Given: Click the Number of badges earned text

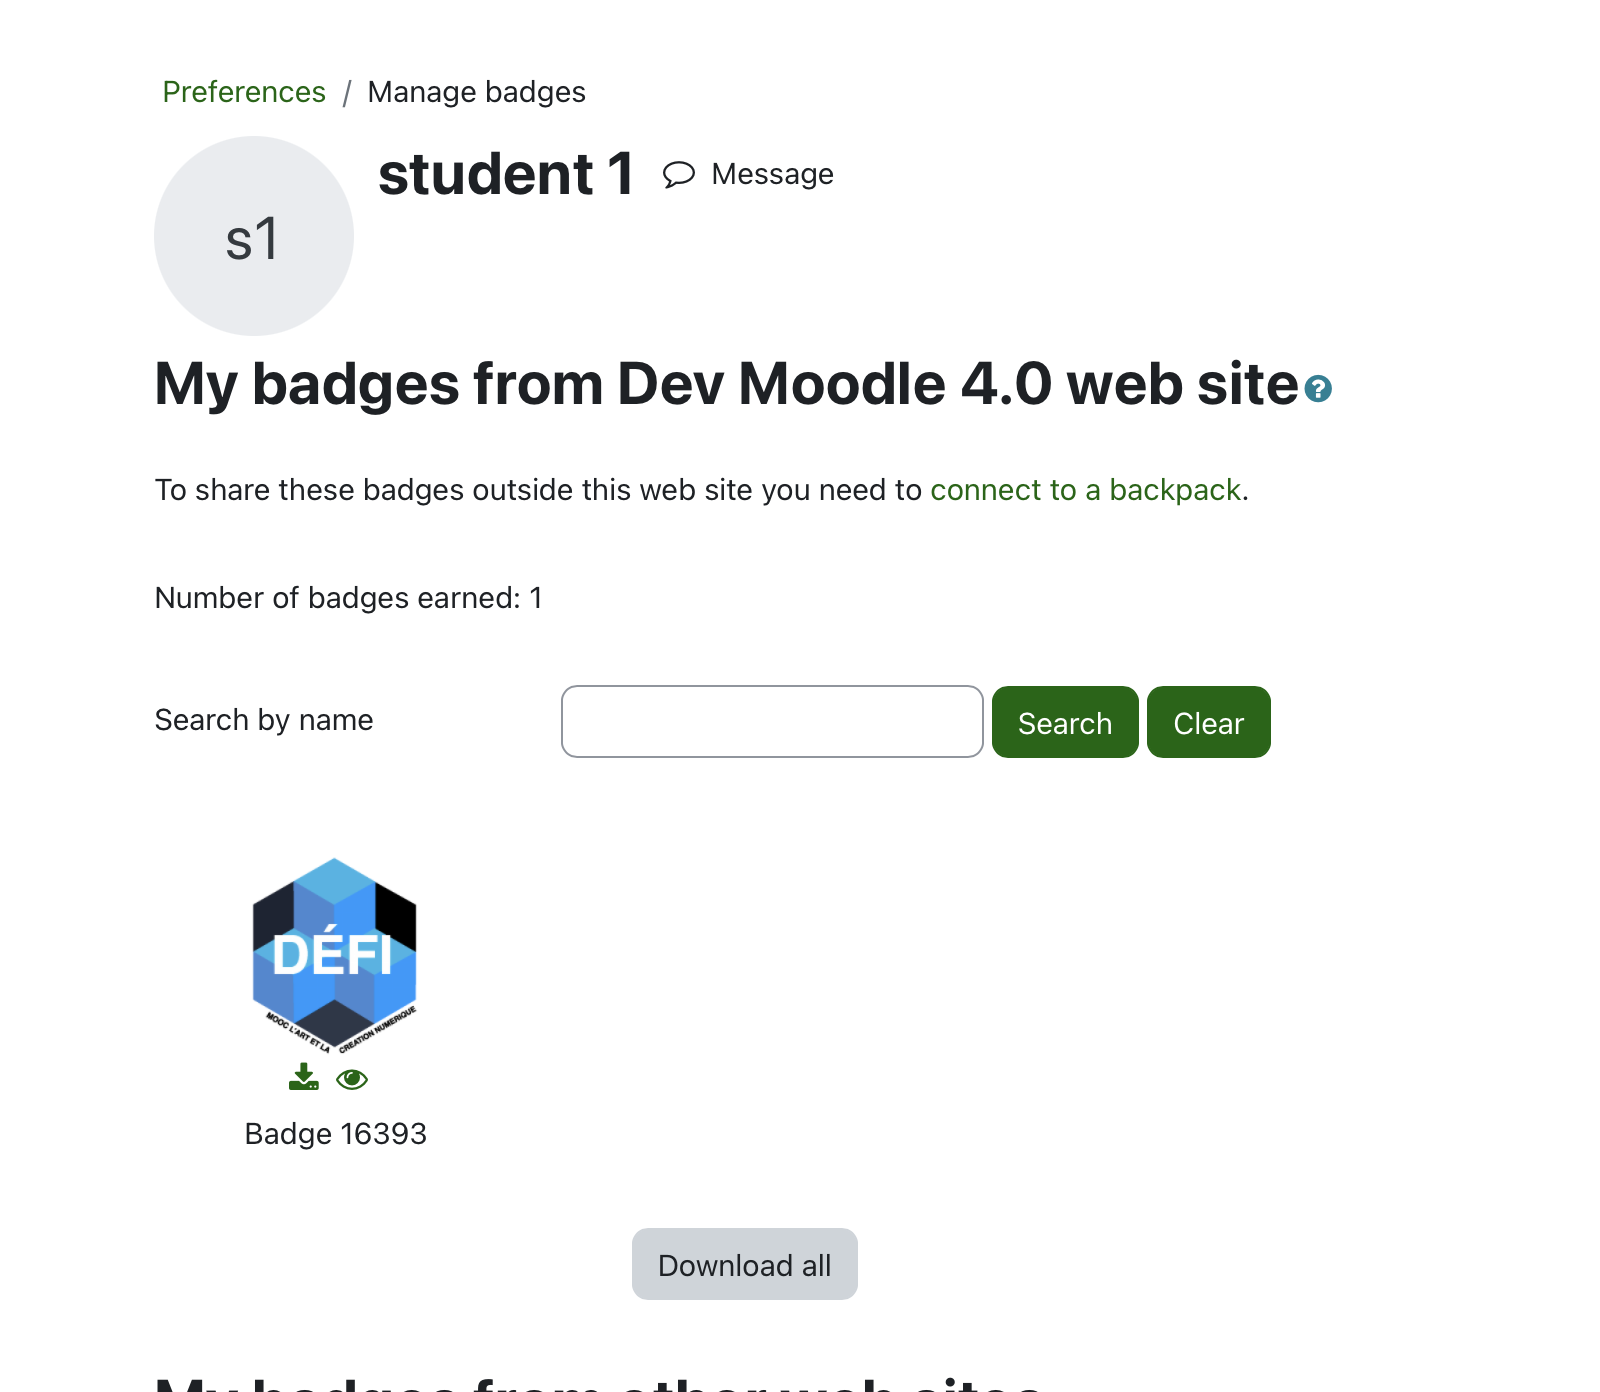Looking at the screenshot, I should click(x=349, y=598).
